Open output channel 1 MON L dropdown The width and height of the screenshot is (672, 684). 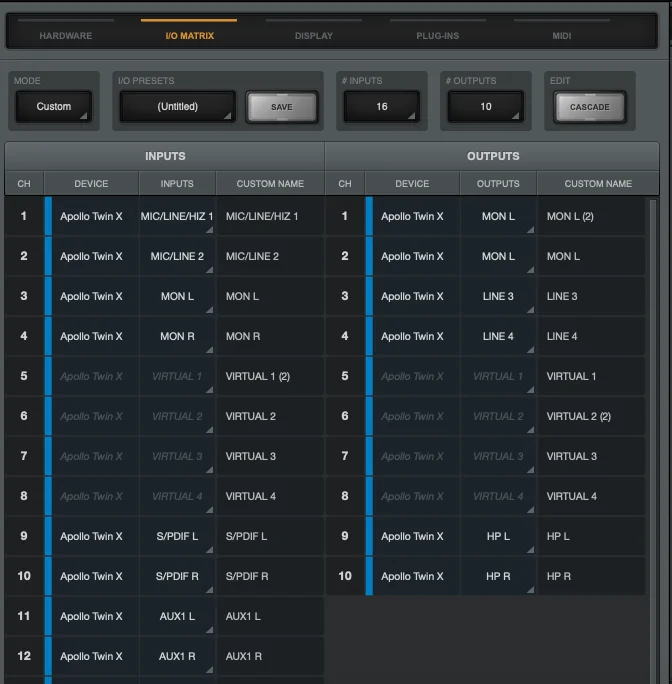498,216
